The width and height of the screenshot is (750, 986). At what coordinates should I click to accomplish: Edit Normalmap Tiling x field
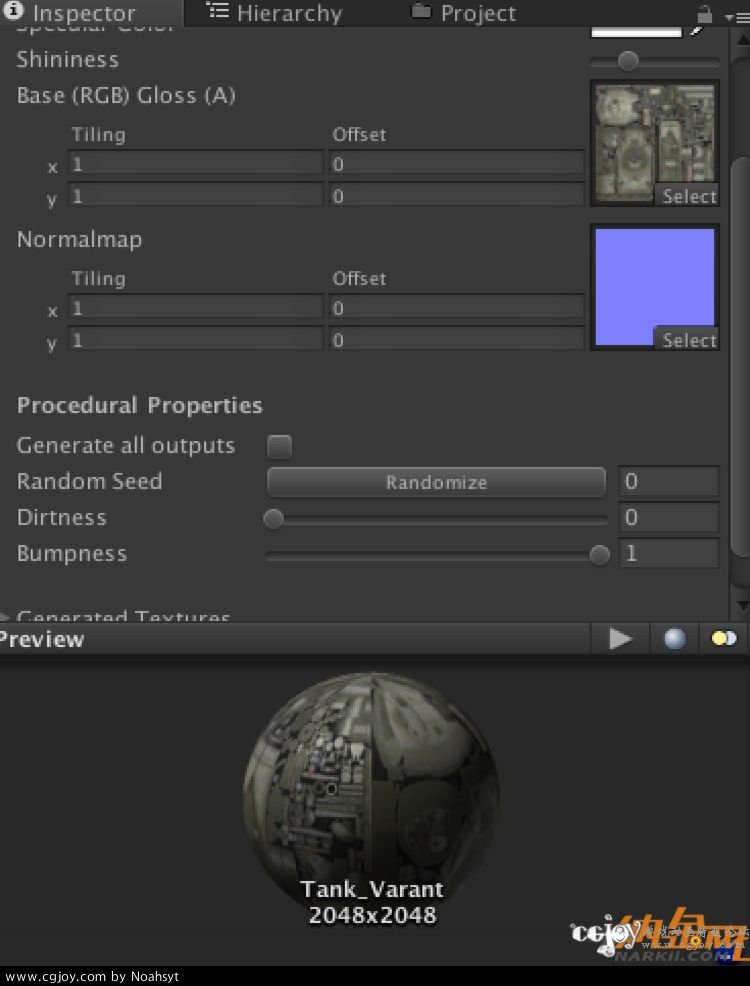[x=196, y=308]
